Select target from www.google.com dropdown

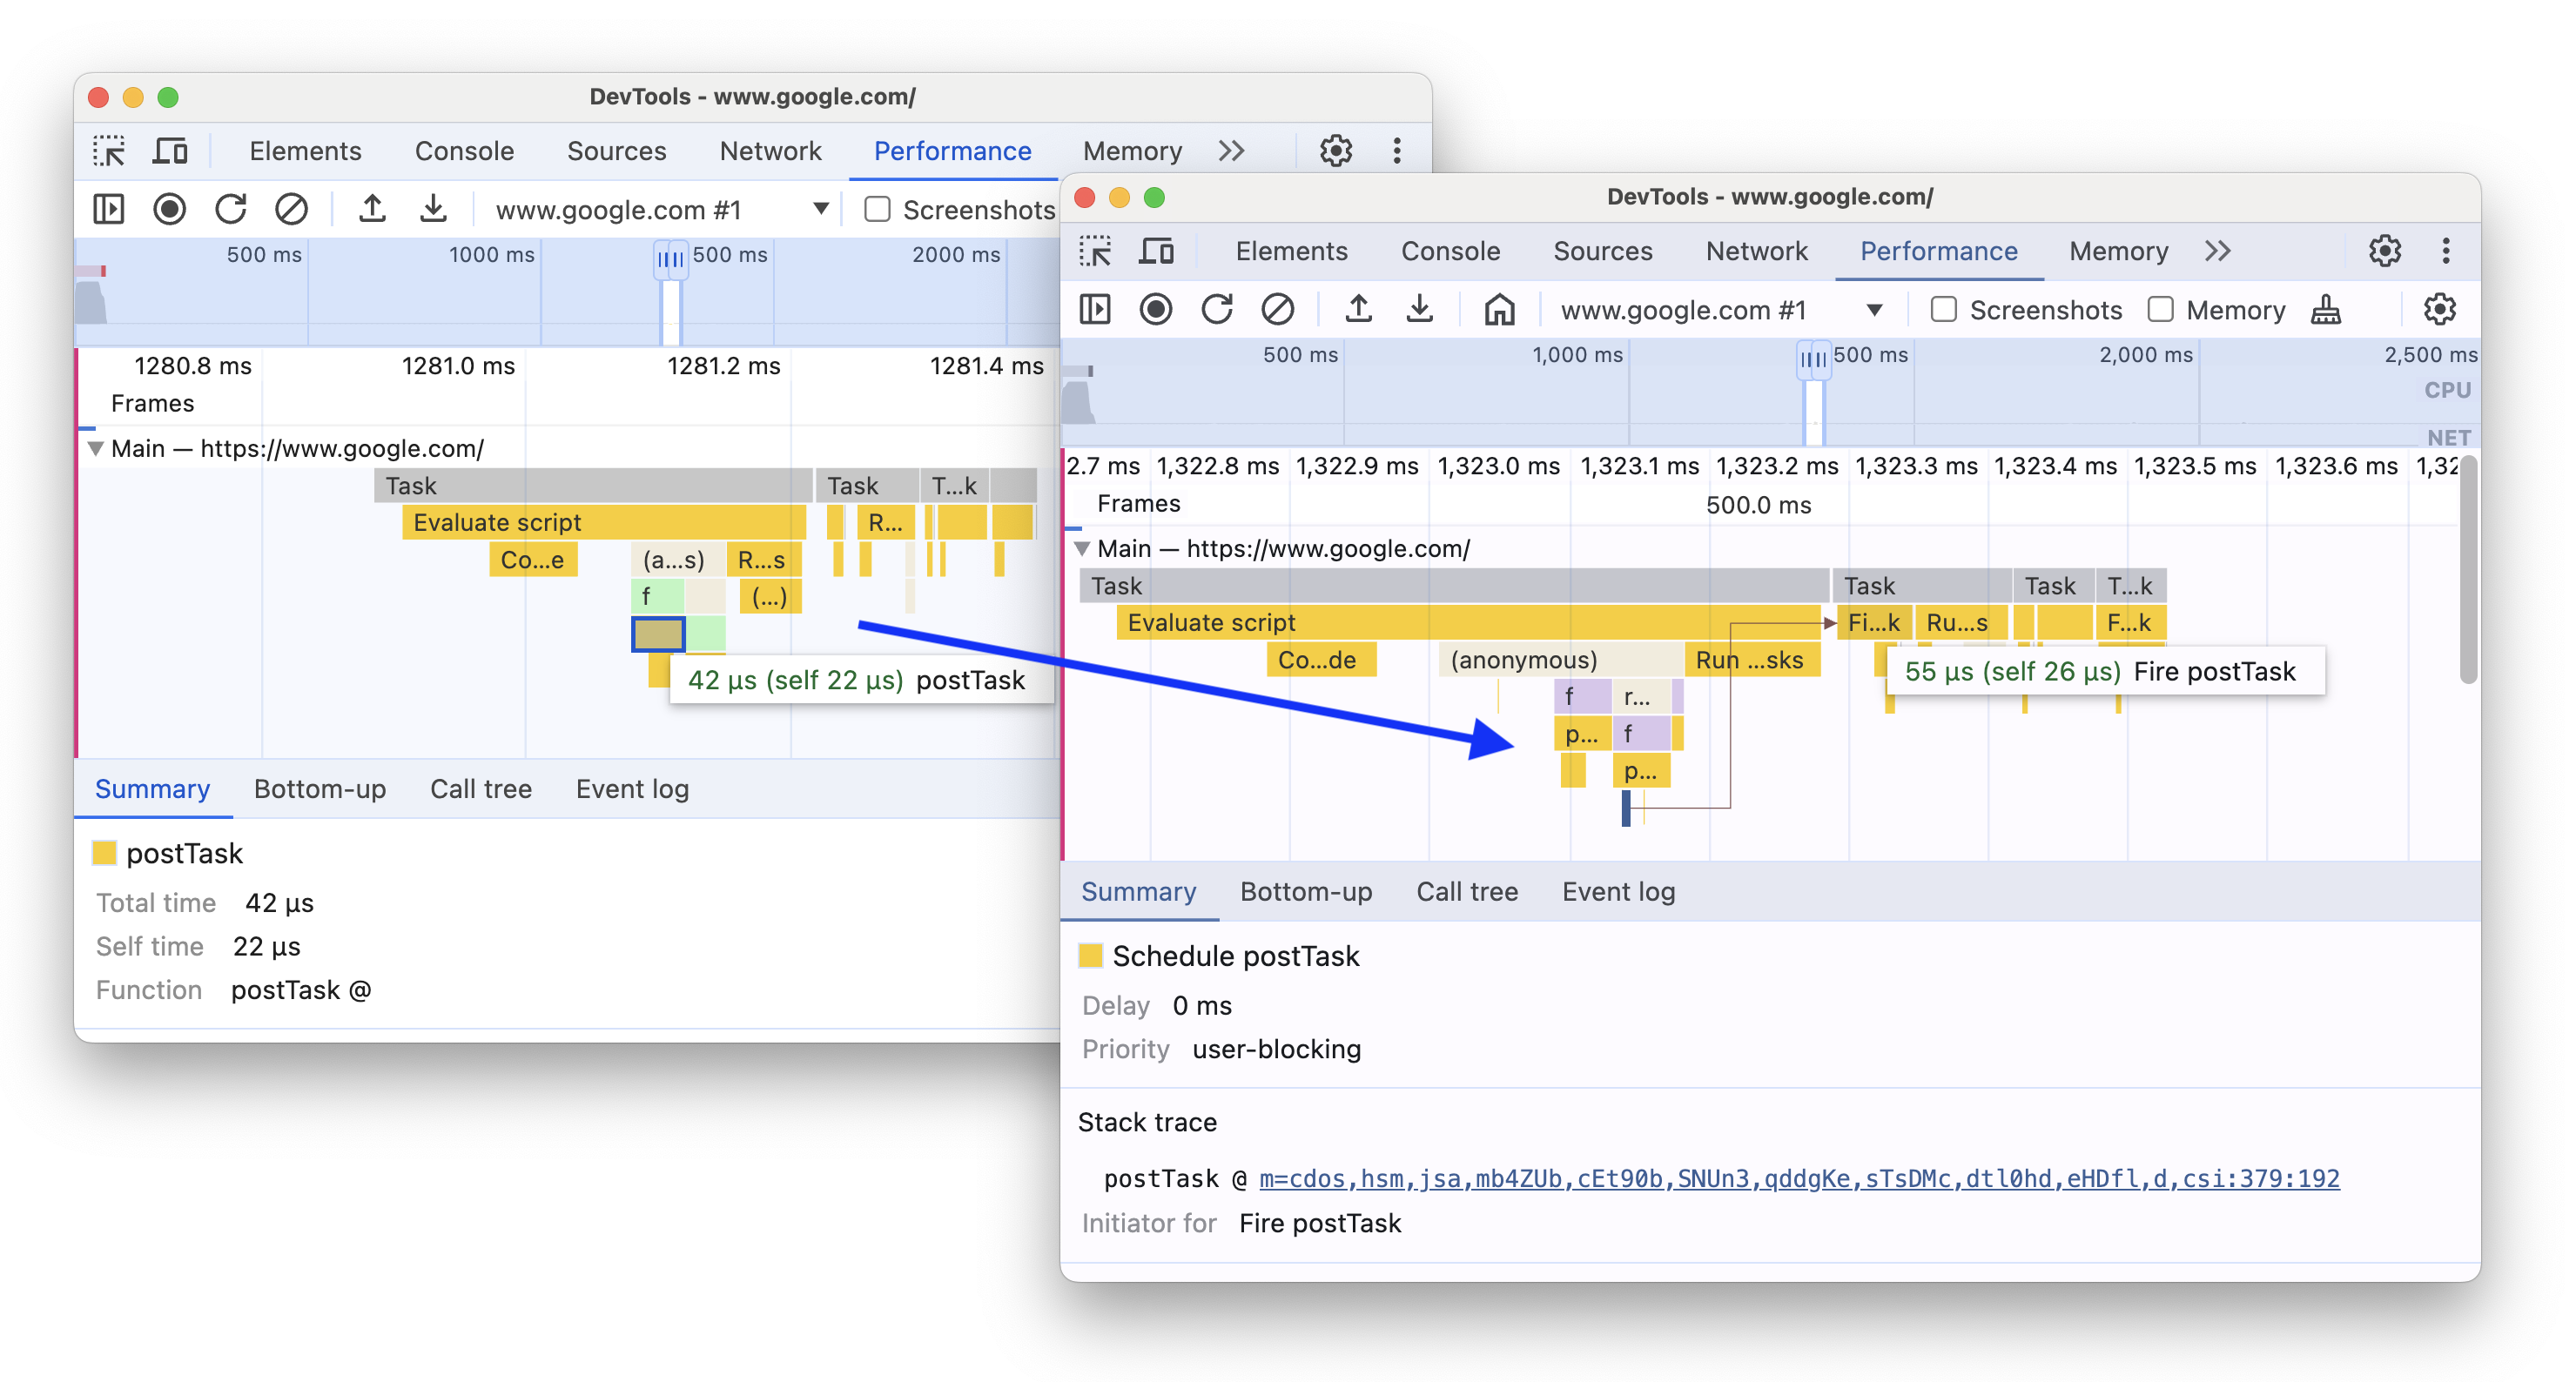pyautogui.click(x=1881, y=310)
